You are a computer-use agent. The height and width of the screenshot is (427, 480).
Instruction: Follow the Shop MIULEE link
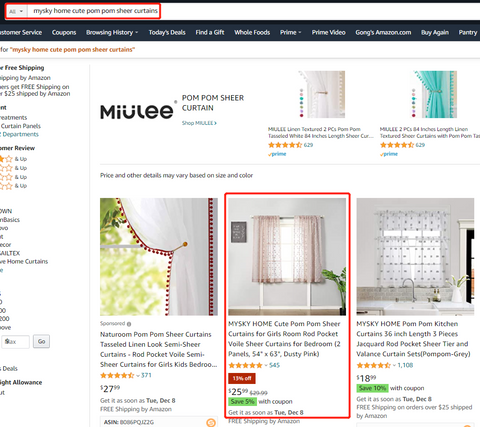199,123
